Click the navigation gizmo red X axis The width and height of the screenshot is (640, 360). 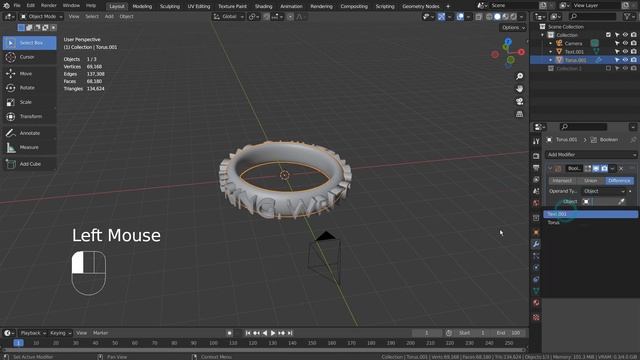(x=522, y=52)
